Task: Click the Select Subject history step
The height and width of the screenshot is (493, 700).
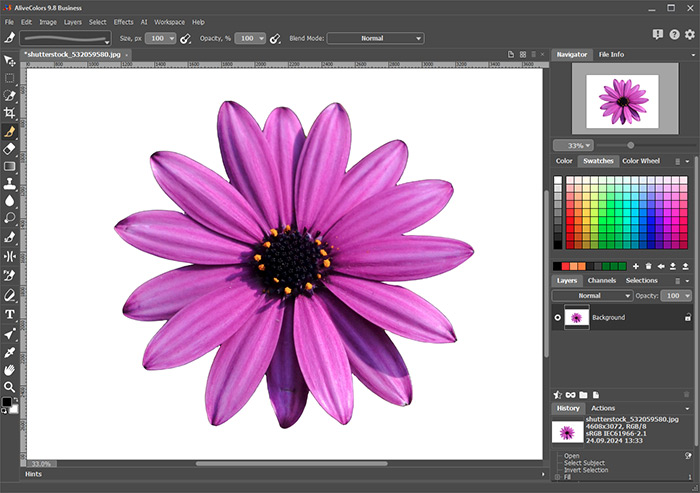Action: click(584, 463)
